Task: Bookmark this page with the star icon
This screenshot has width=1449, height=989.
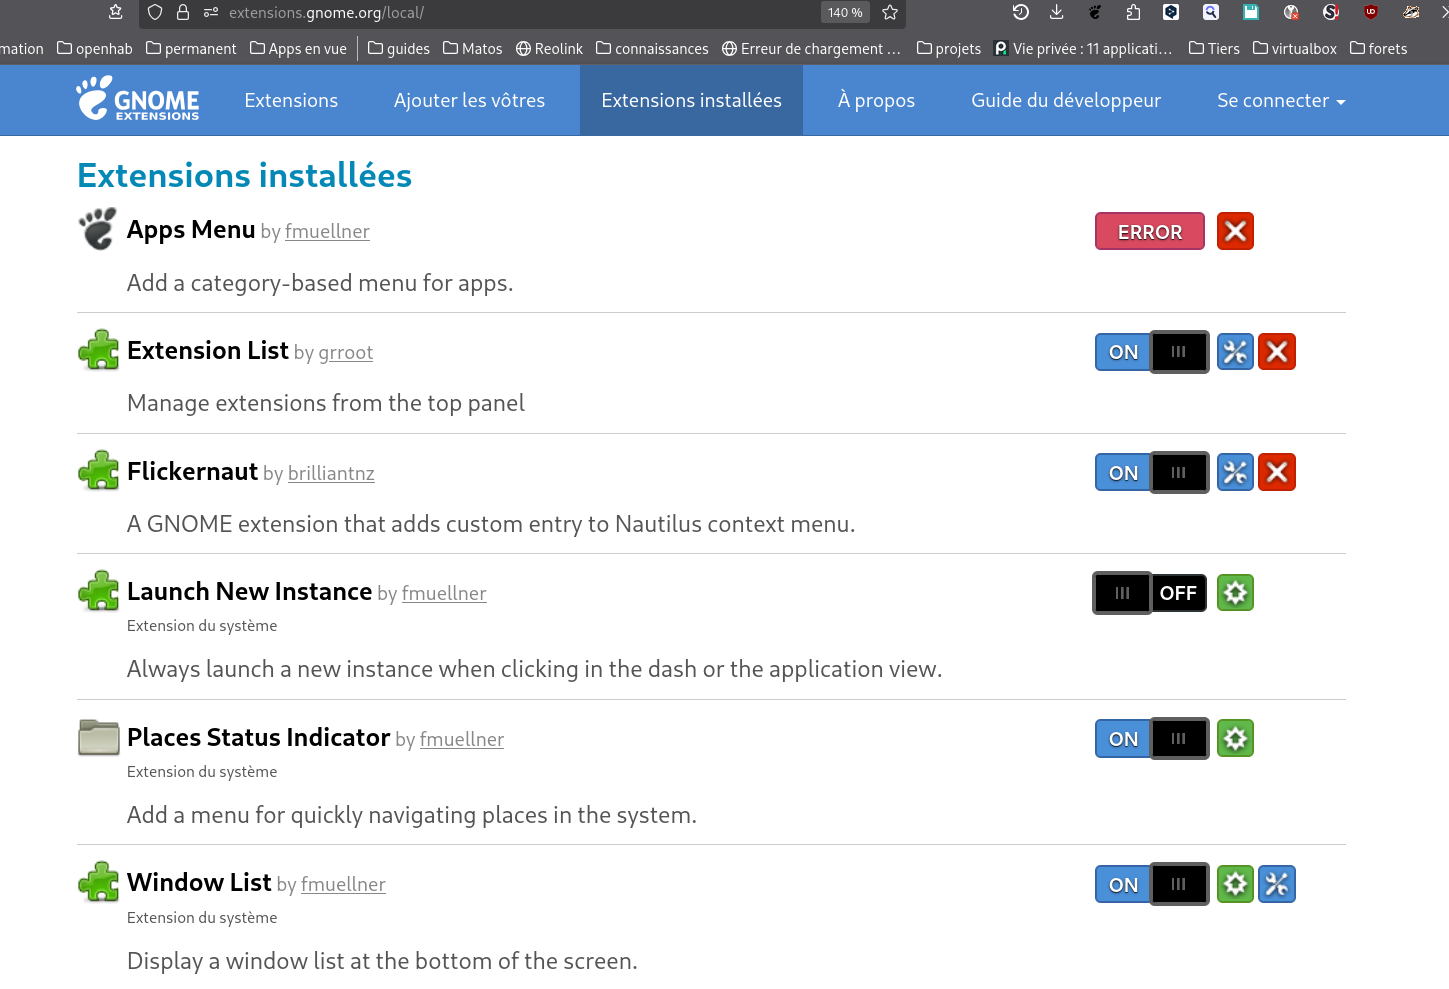Action: [890, 13]
